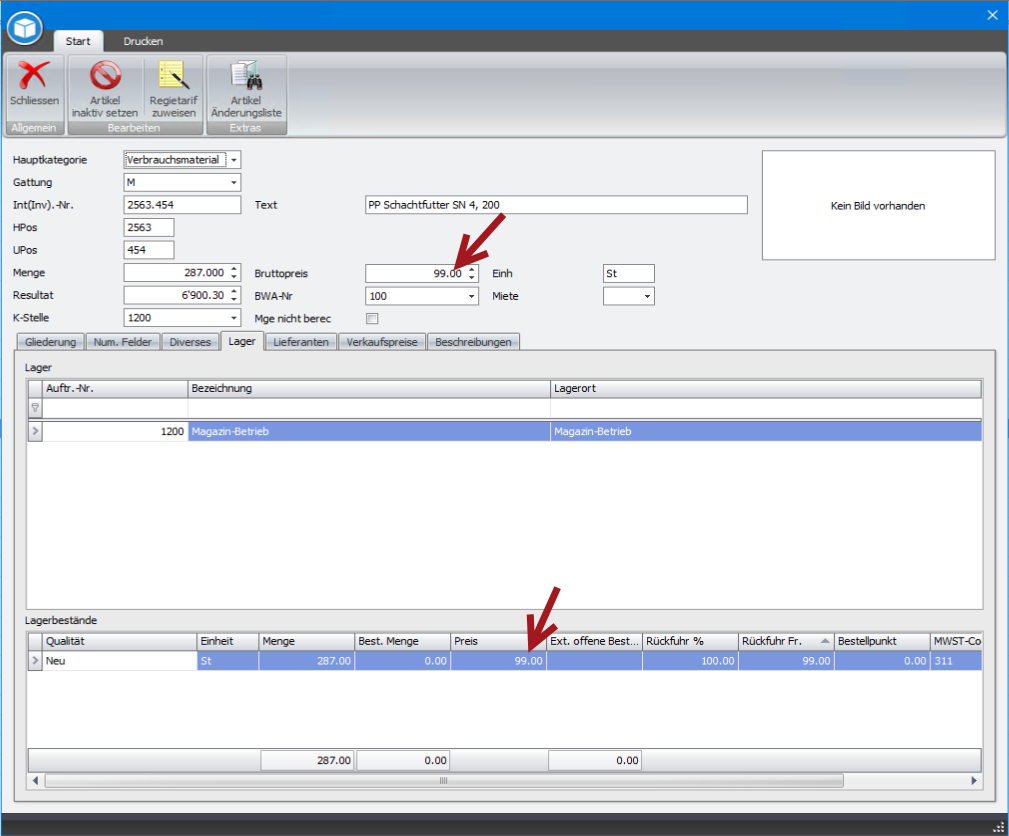
Task: Open the Lieferanten tab
Action: click(x=301, y=342)
